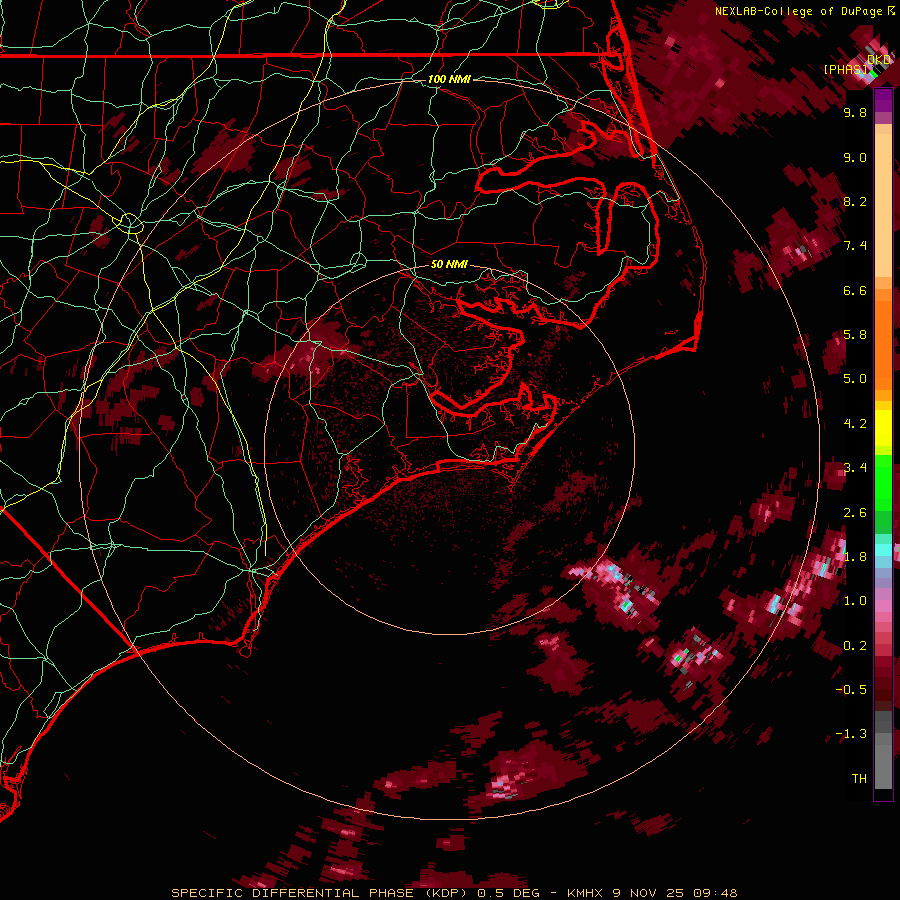Click the DKD unit label above the color bar

879,59
